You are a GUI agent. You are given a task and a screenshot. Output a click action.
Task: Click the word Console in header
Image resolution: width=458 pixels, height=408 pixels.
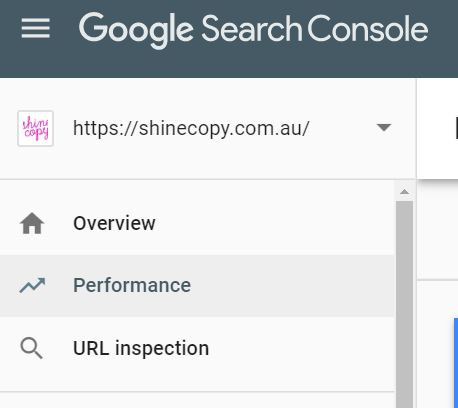pos(367,29)
